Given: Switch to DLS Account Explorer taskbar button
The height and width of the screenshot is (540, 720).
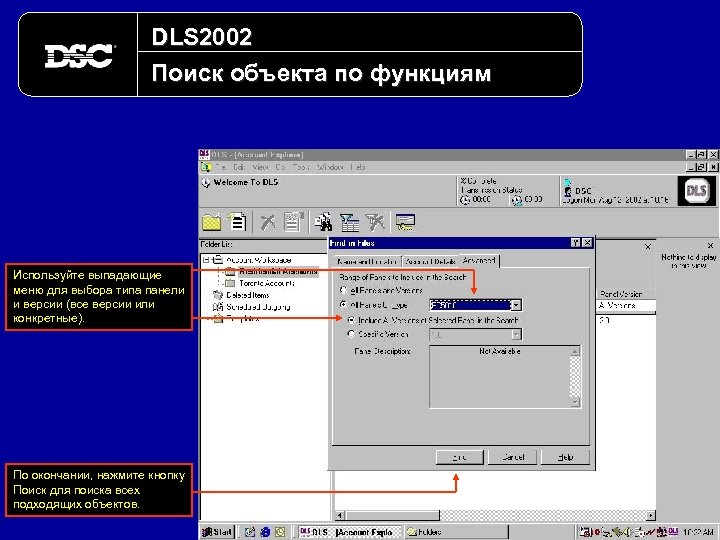Looking at the screenshot, I should tap(349, 532).
